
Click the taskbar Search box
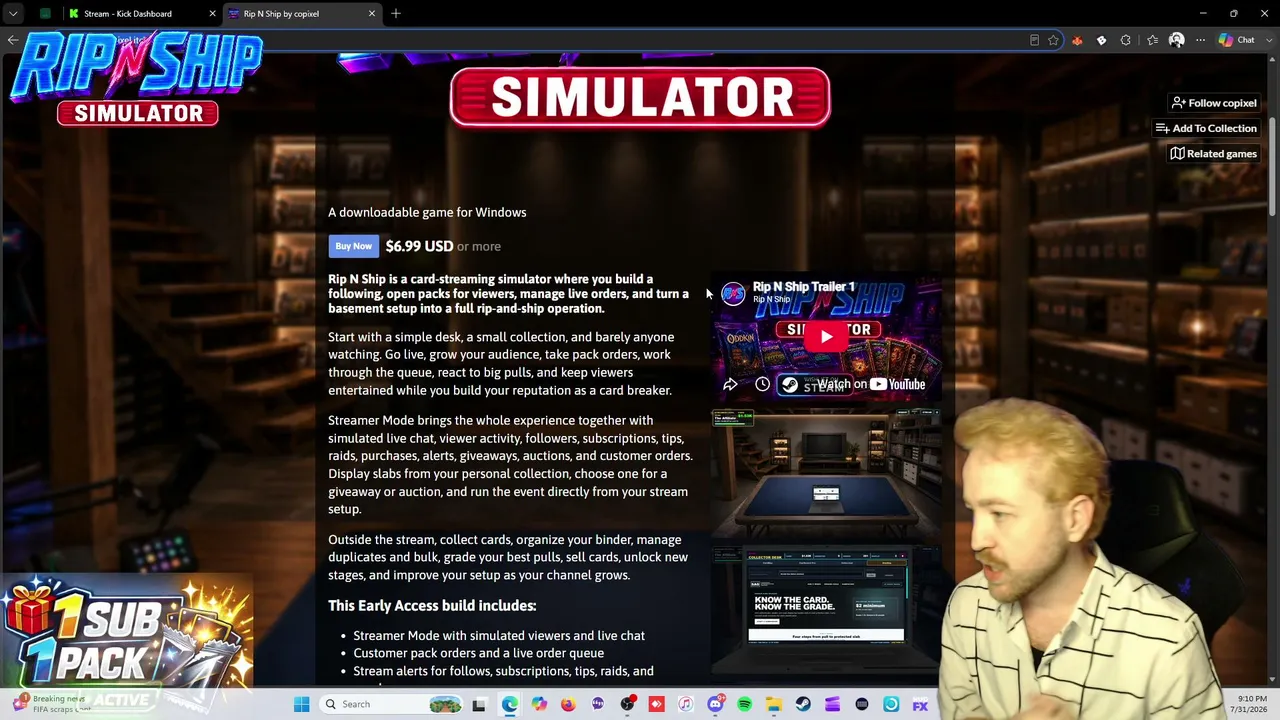pyautogui.click(x=393, y=704)
